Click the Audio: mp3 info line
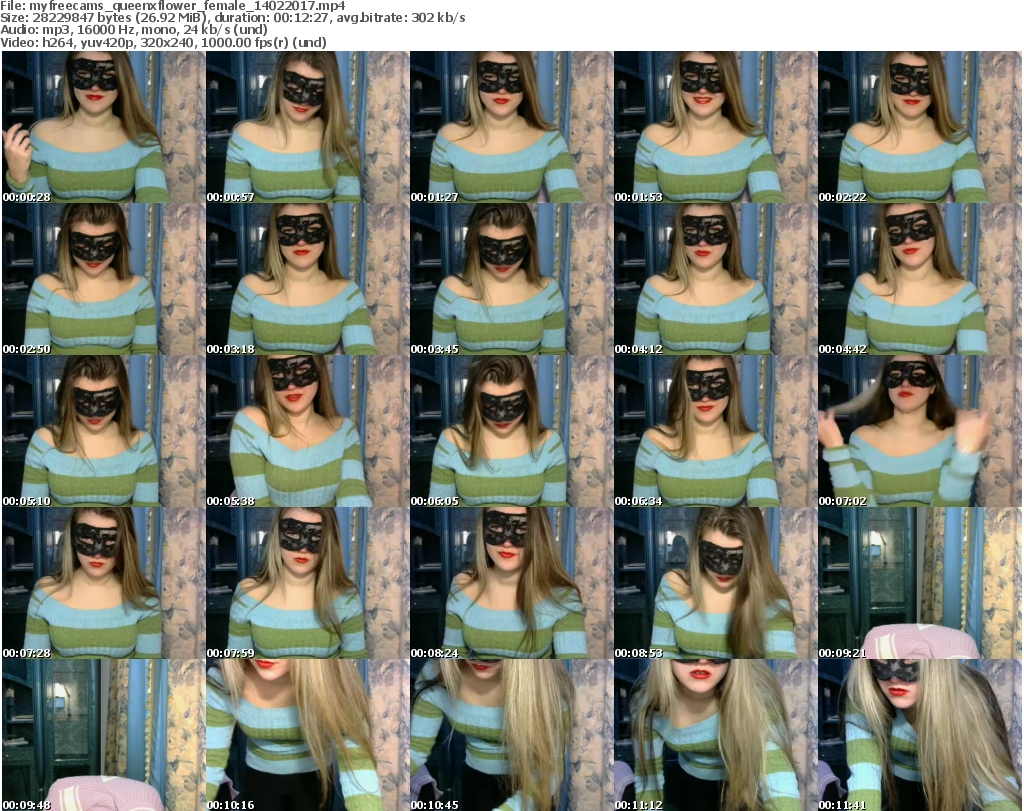Screen dimensions: 1024x811 point(134,30)
